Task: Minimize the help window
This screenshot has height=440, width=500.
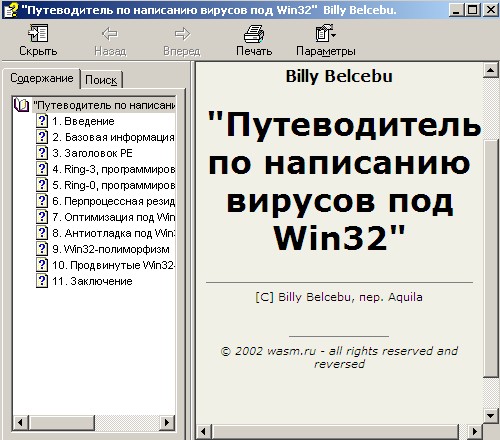Action: coord(457,10)
